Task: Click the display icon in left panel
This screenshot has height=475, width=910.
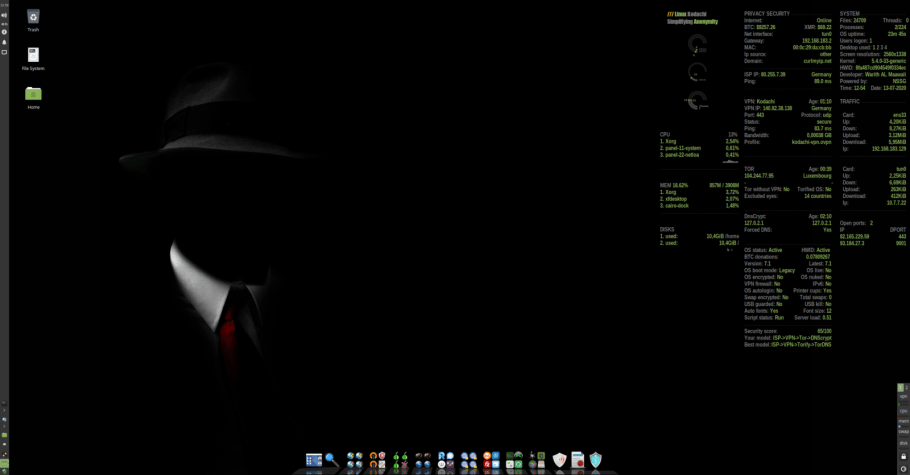Action: (x=4, y=52)
